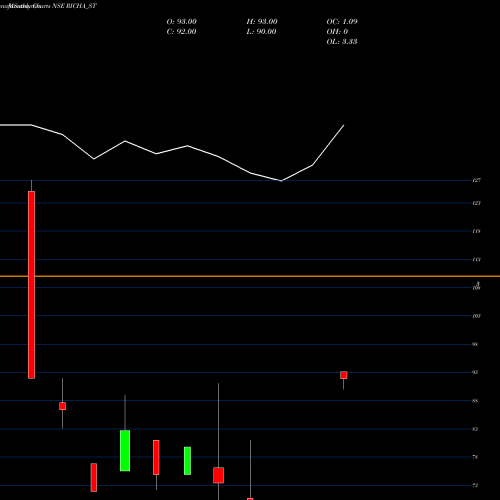Click the NSE RICHA_ST chart title
Viewport: 500px width, 500px height.
pyautogui.click(x=74, y=6)
